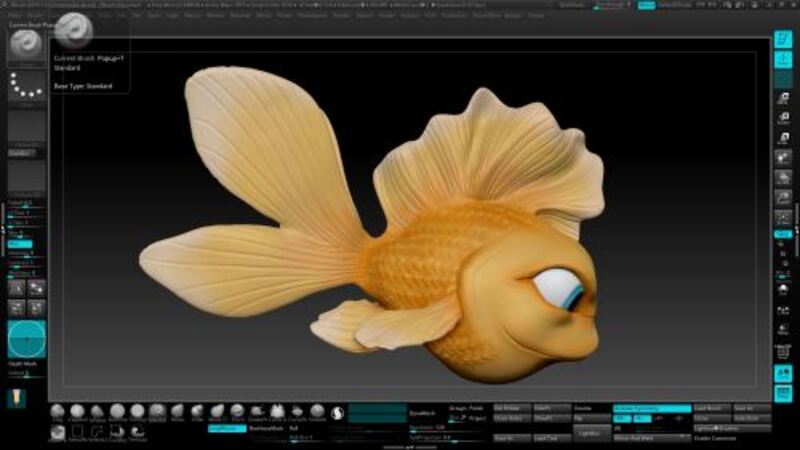Open the Stroke menu
This screenshot has height=450, width=800.
pyautogui.click(x=386, y=15)
